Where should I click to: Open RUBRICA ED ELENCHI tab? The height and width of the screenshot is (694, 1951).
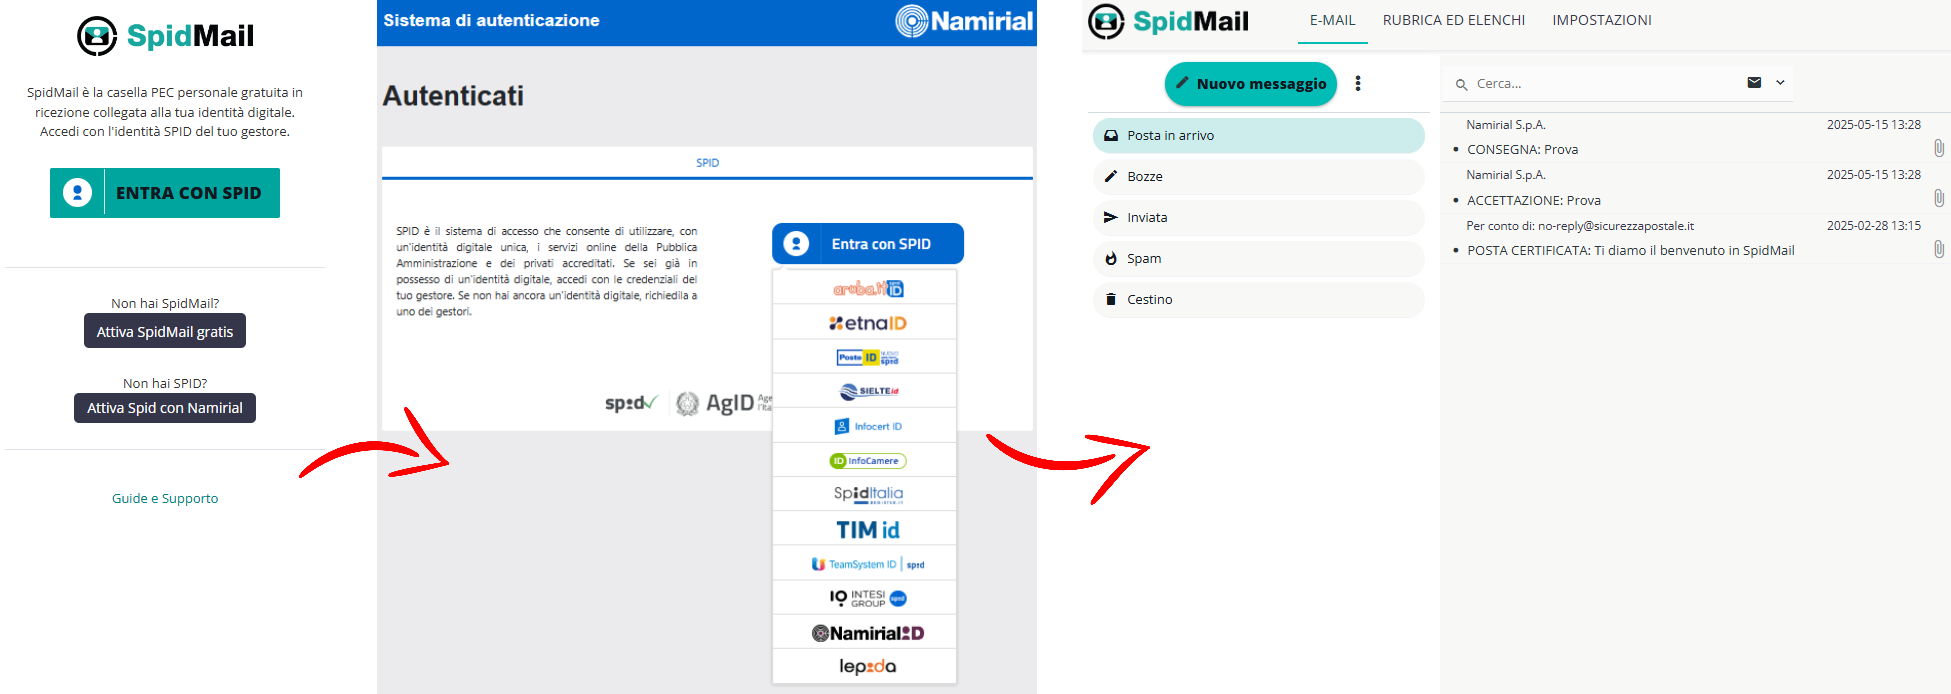1453,20
